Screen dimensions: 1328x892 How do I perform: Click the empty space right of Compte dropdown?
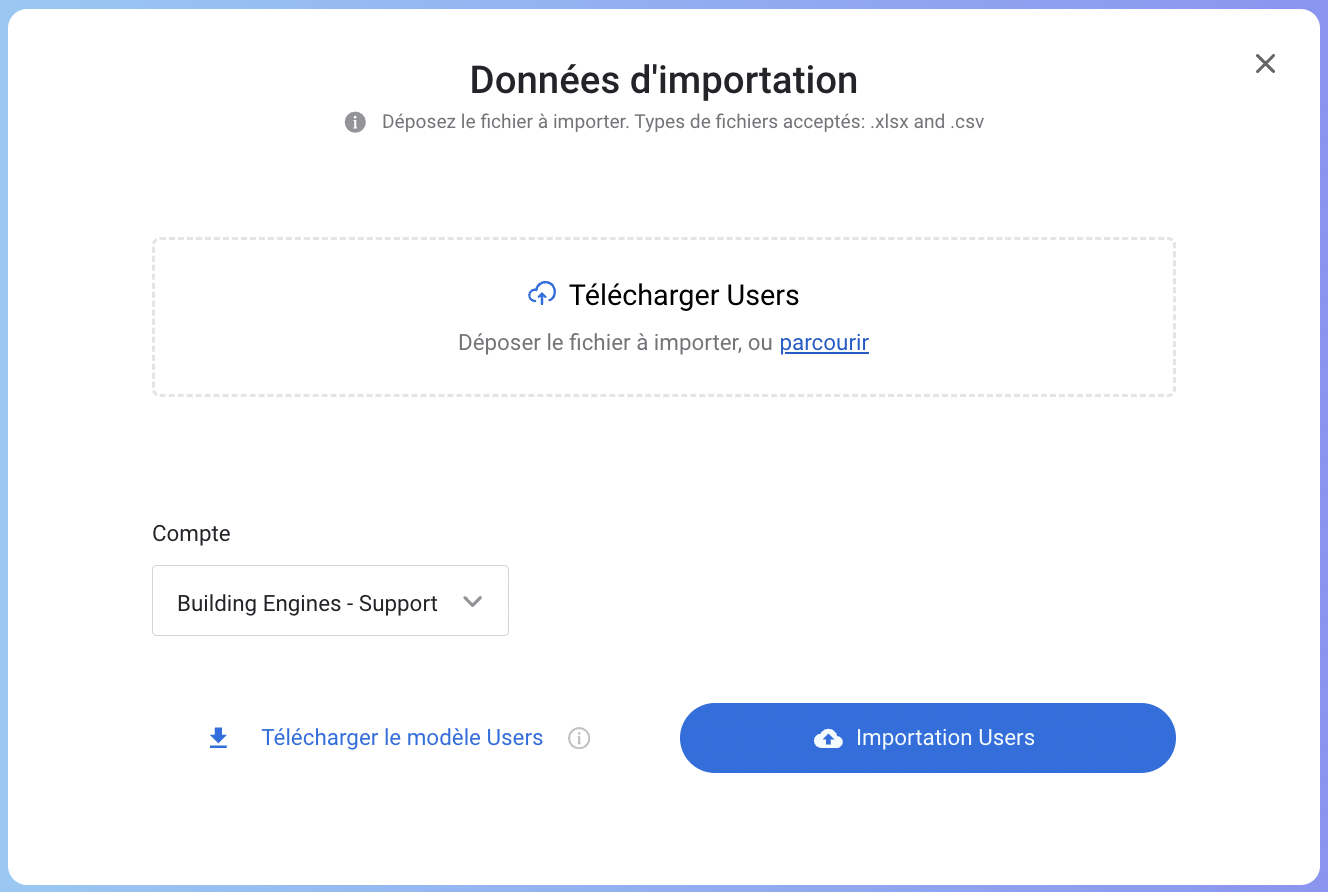[840, 600]
